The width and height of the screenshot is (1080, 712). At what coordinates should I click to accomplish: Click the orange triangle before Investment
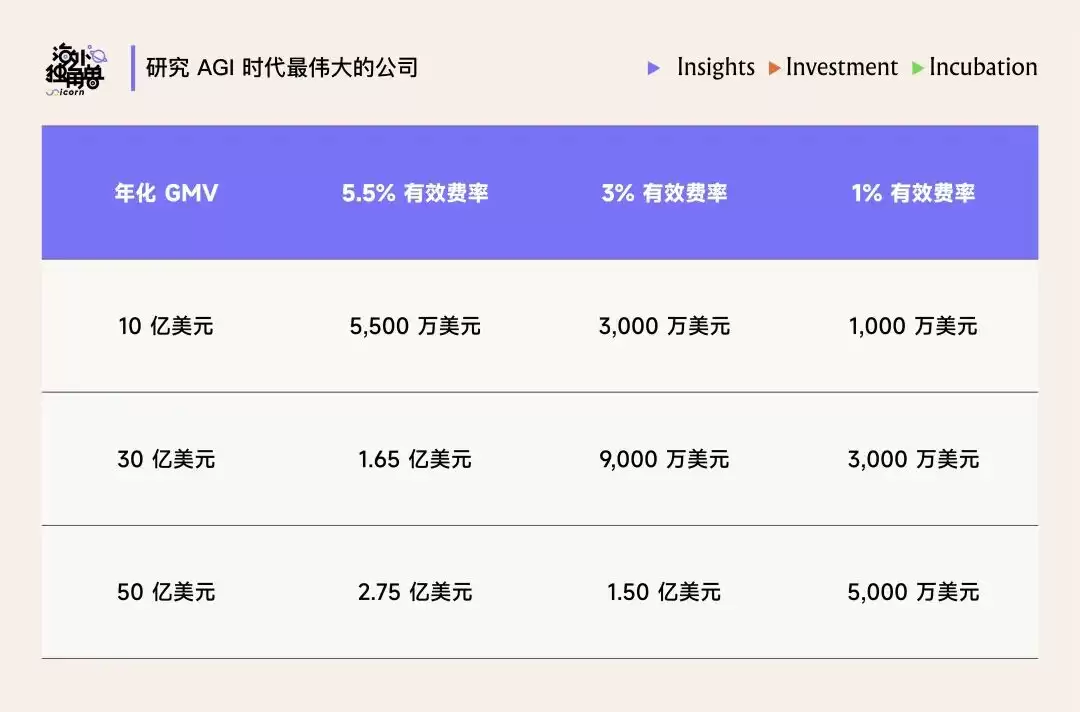[774, 68]
